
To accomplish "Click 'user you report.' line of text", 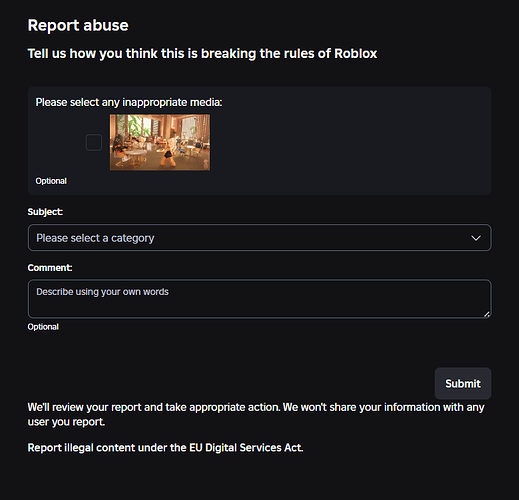I will (x=66, y=422).
